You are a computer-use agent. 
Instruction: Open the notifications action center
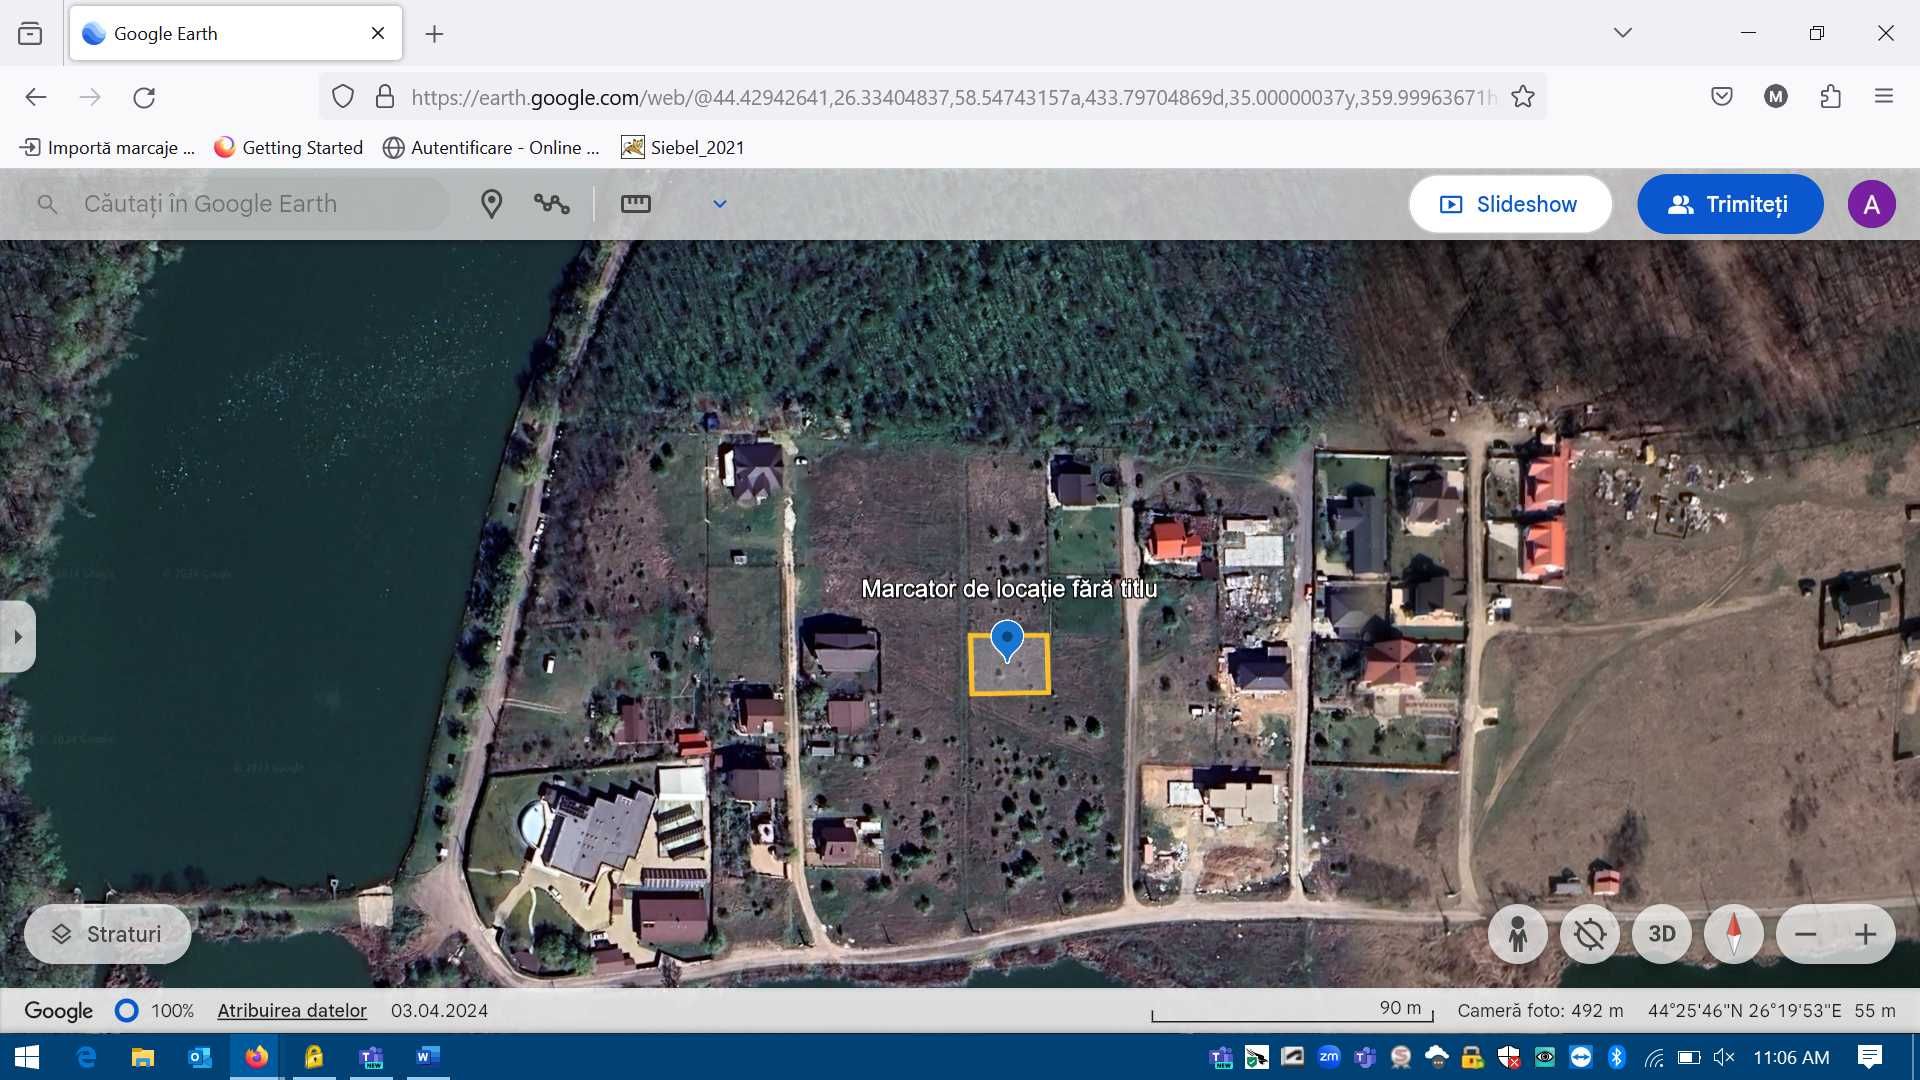pyautogui.click(x=1869, y=1057)
